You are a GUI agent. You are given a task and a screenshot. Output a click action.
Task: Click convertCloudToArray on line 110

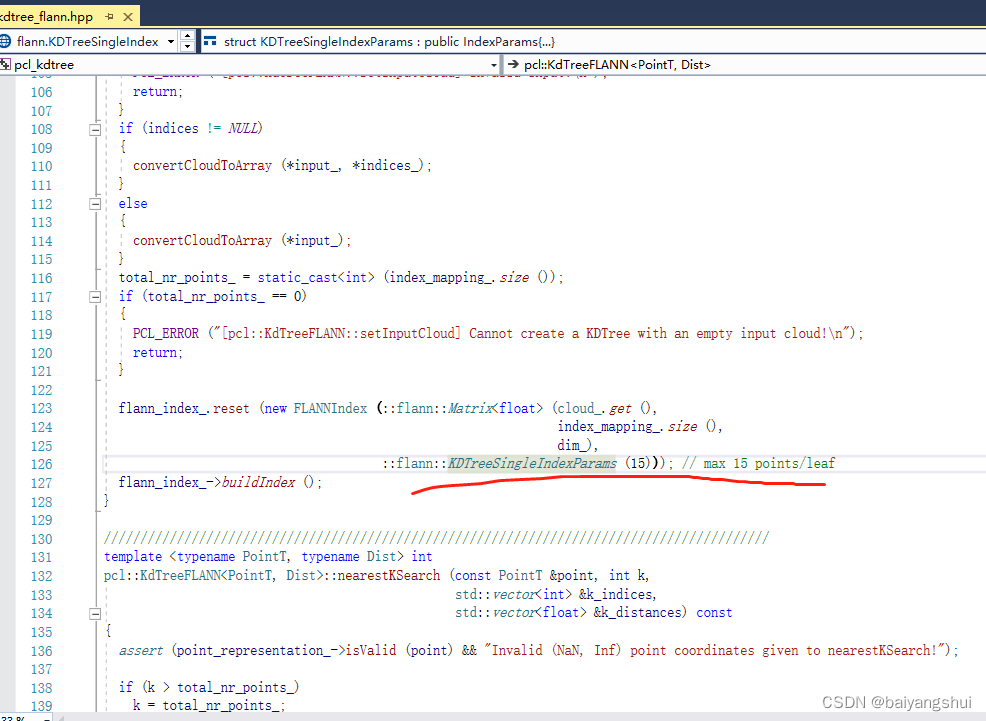pos(202,166)
